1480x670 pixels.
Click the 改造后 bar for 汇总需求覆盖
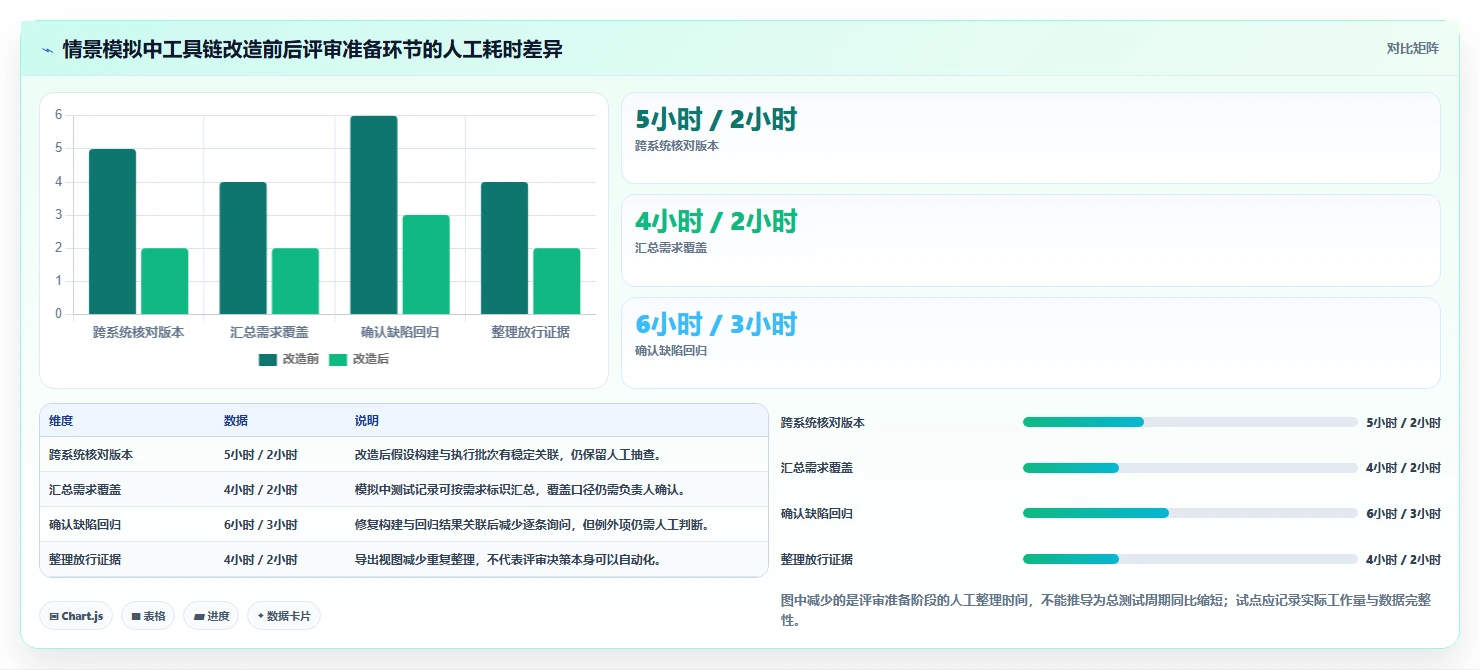pos(295,281)
